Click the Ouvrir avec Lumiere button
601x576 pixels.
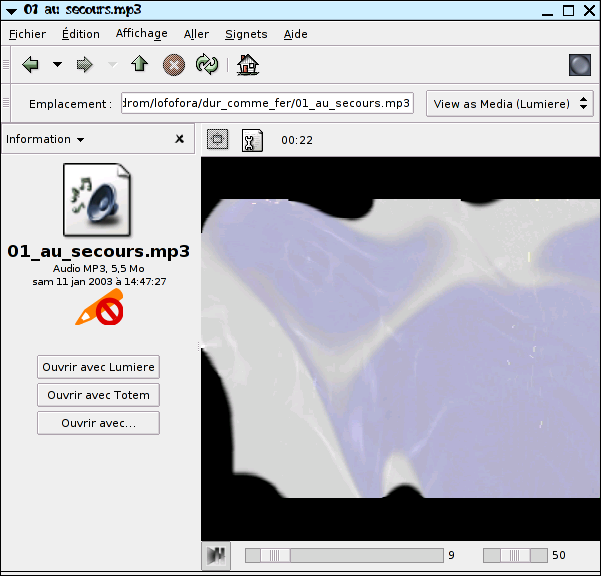click(98, 367)
